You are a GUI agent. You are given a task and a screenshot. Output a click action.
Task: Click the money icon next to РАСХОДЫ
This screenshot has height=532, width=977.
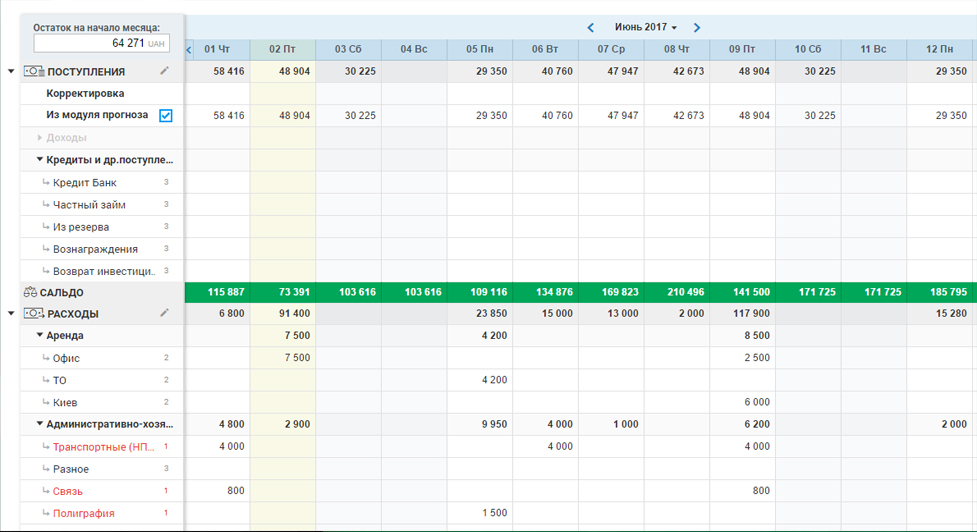[x=34, y=314]
